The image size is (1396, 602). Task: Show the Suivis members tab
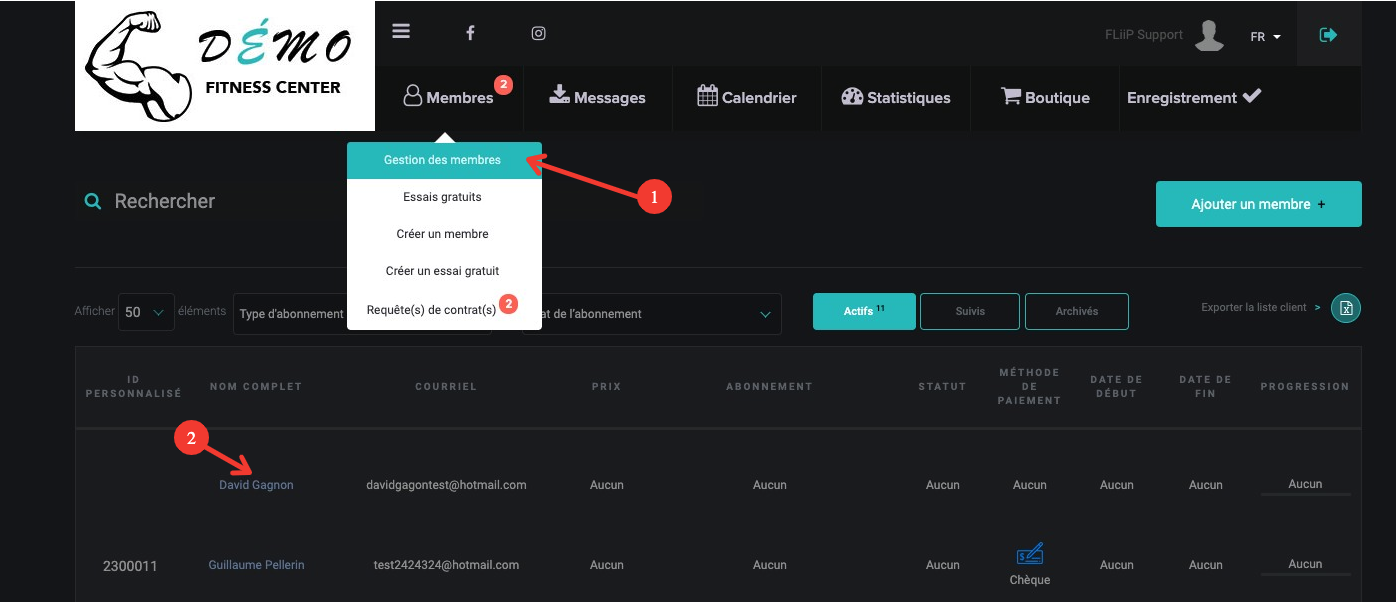[969, 311]
